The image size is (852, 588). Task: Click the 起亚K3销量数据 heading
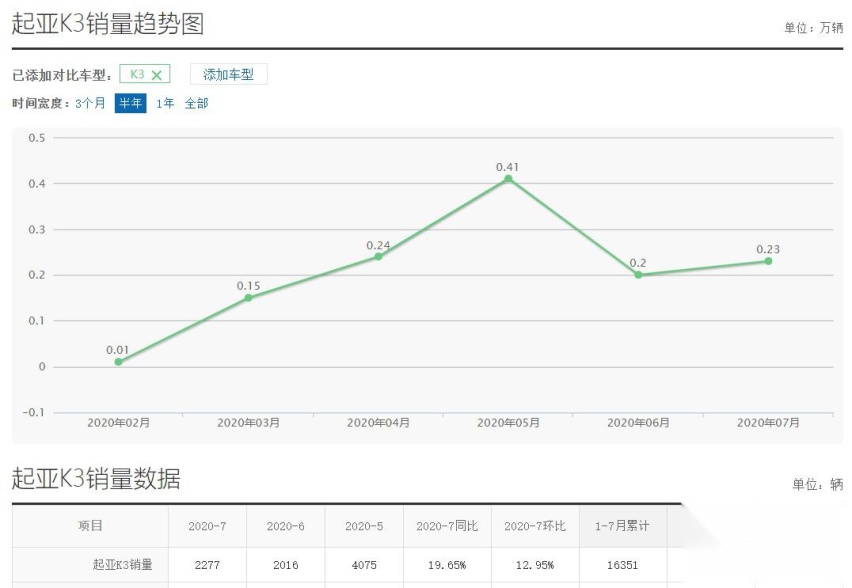(x=96, y=478)
